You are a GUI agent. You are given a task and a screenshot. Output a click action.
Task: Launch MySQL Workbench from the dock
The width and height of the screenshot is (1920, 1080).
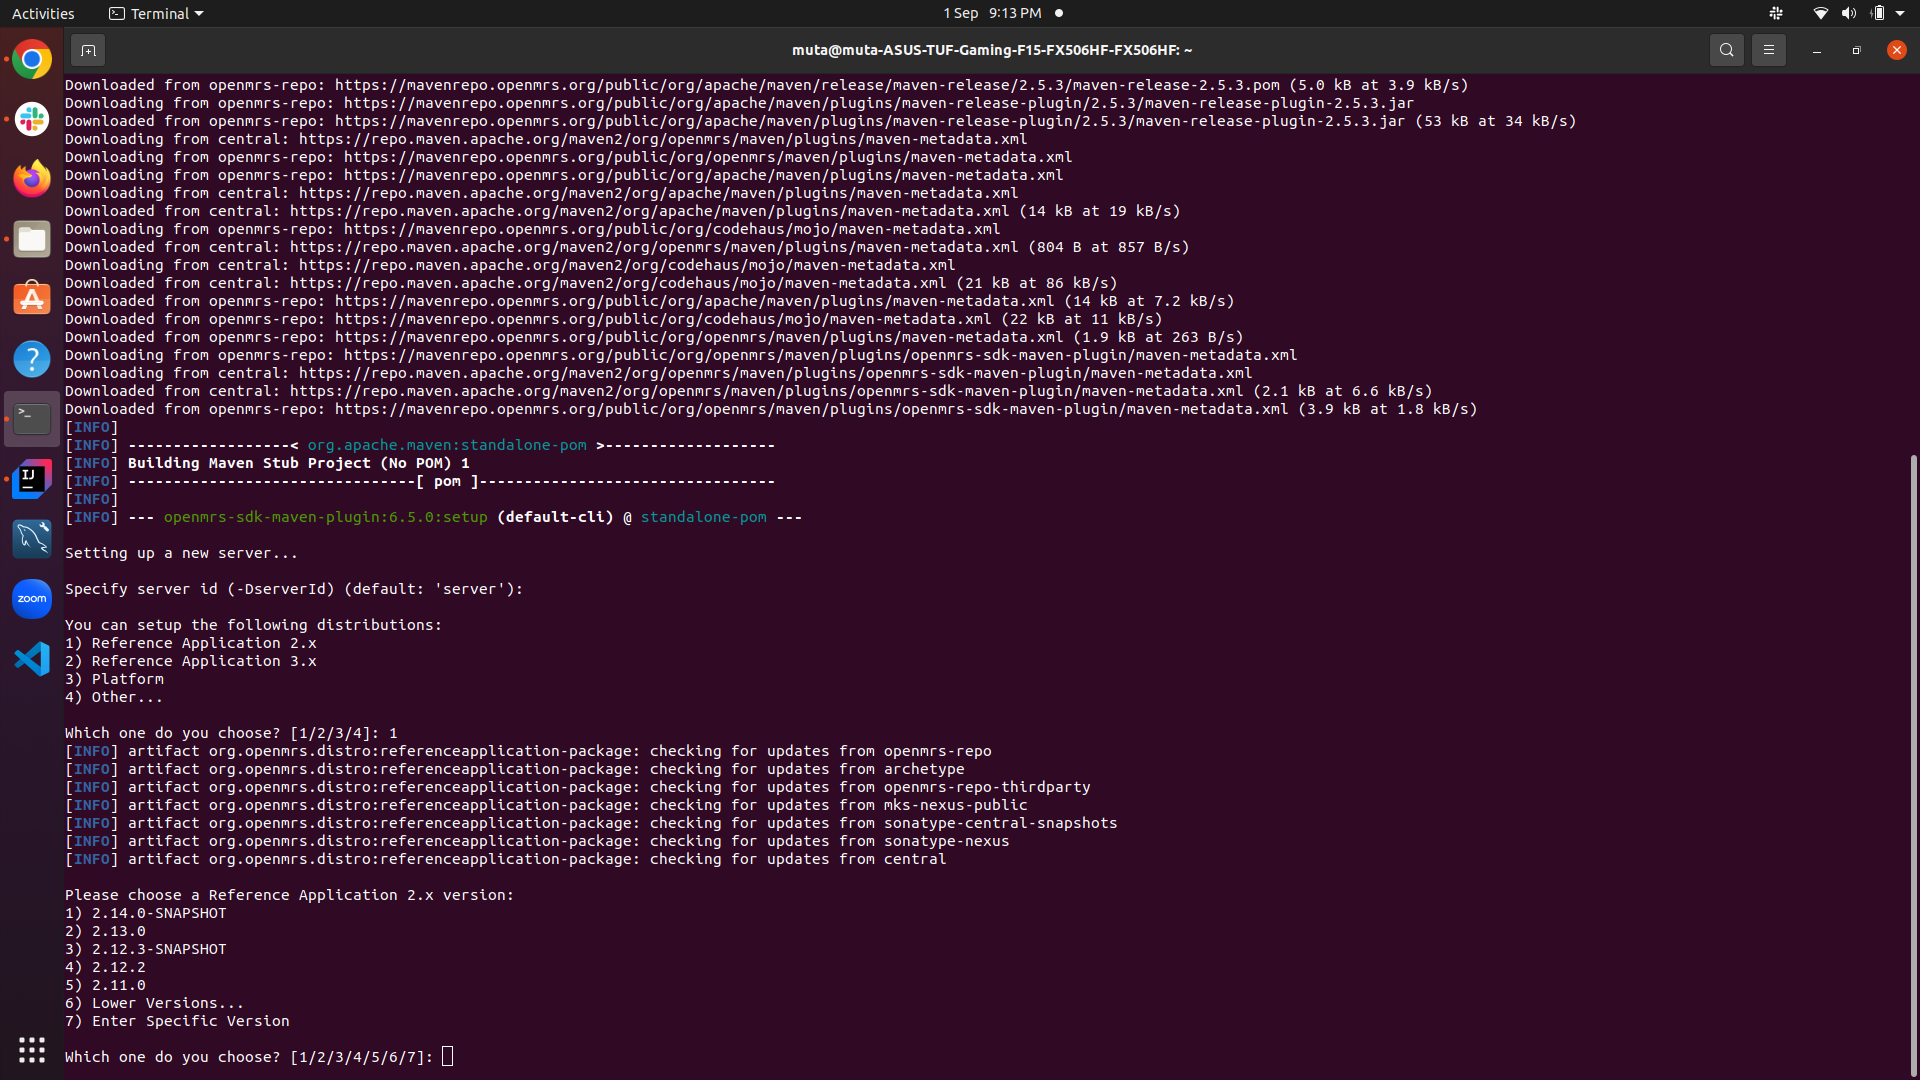pyautogui.click(x=32, y=538)
